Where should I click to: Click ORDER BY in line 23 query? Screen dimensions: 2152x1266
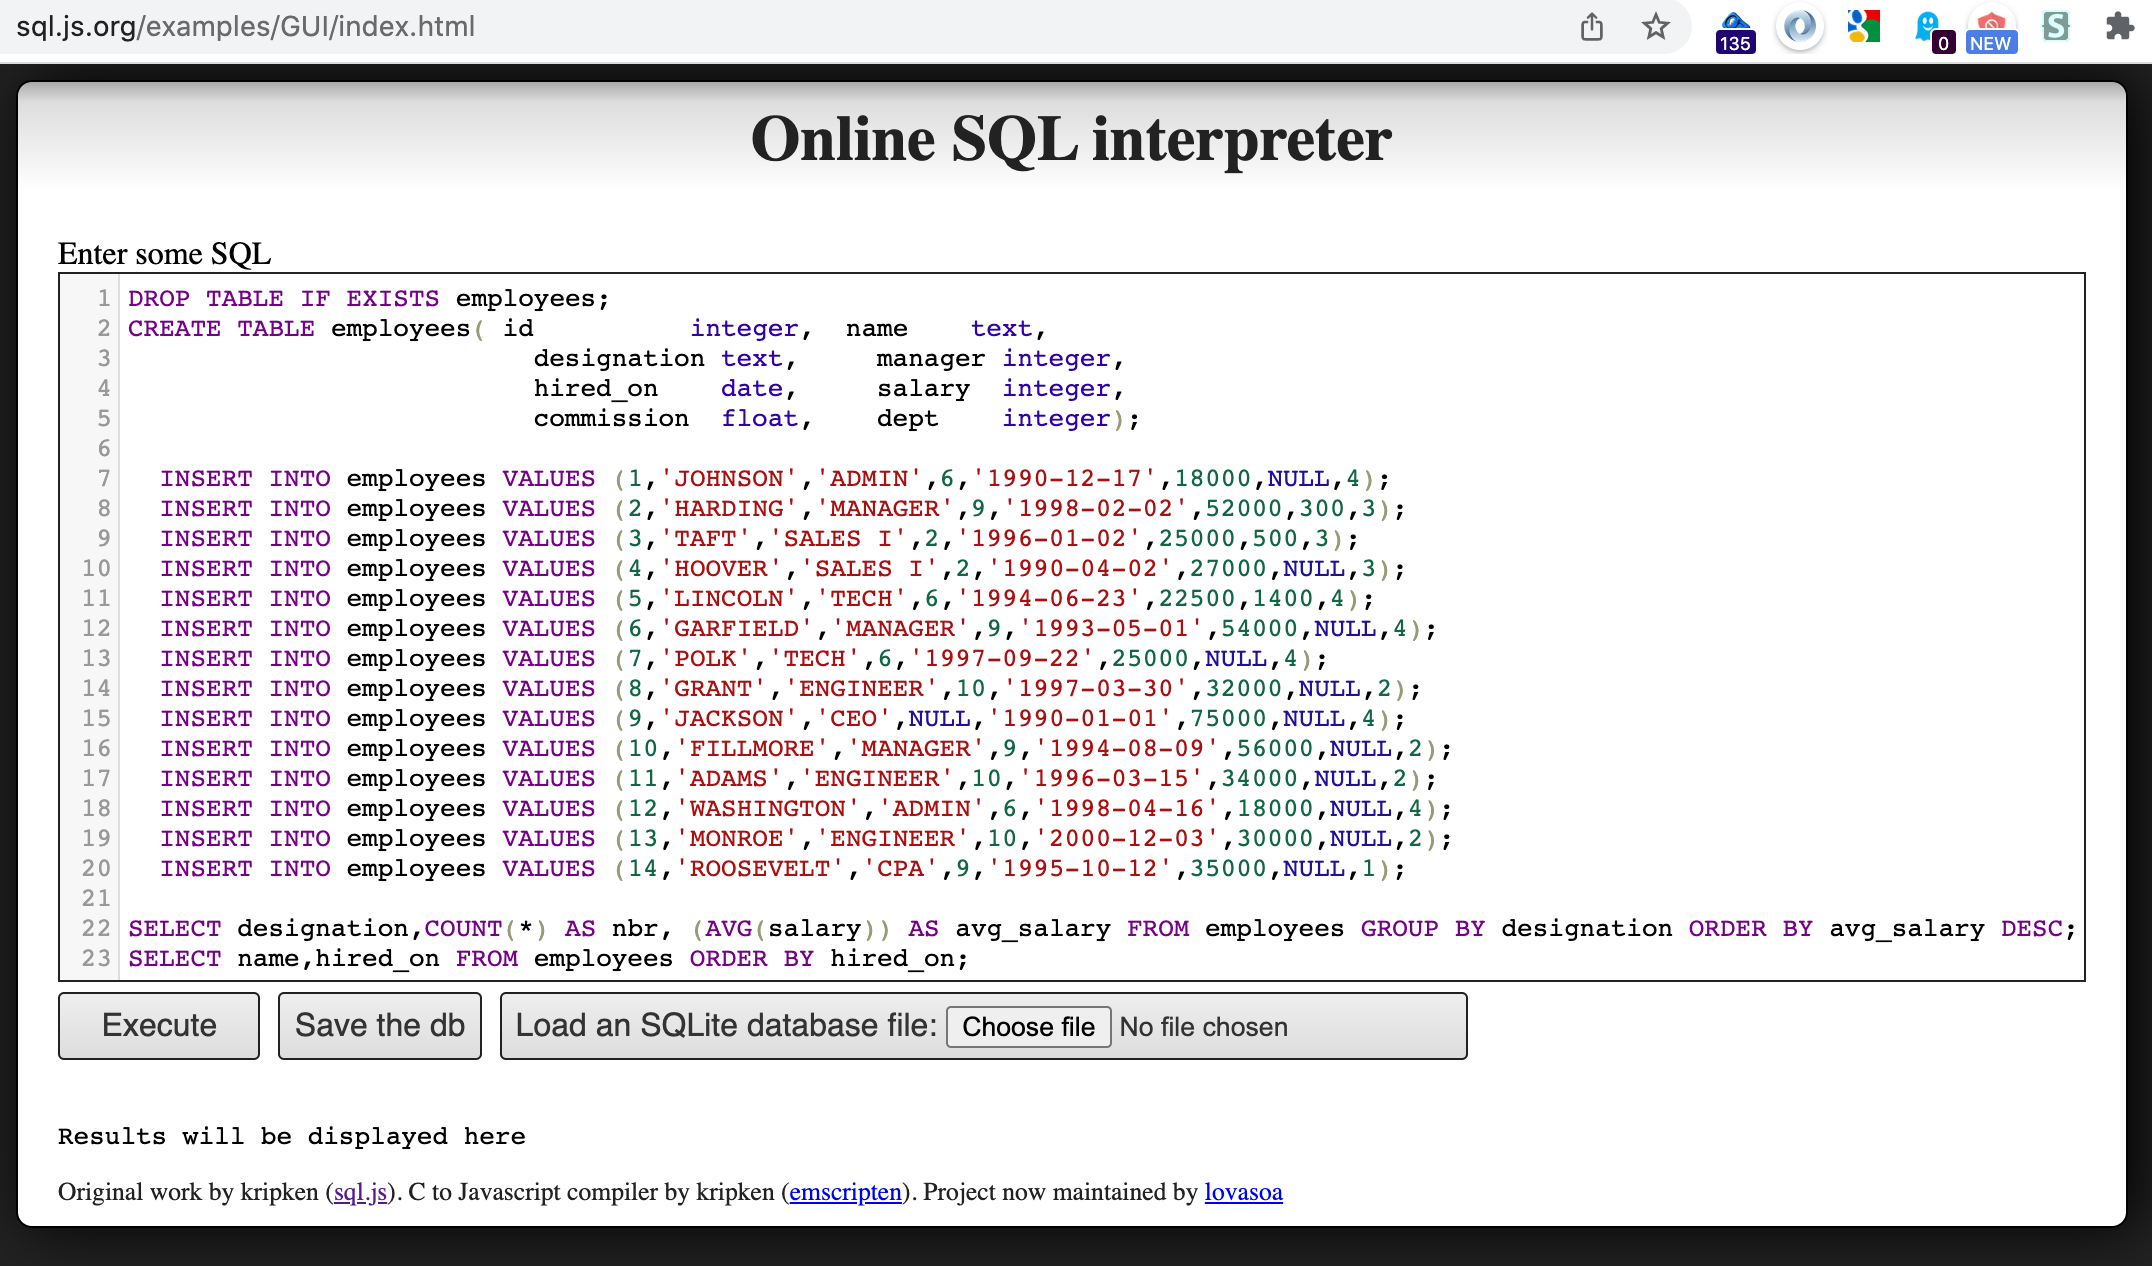coord(751,959)
